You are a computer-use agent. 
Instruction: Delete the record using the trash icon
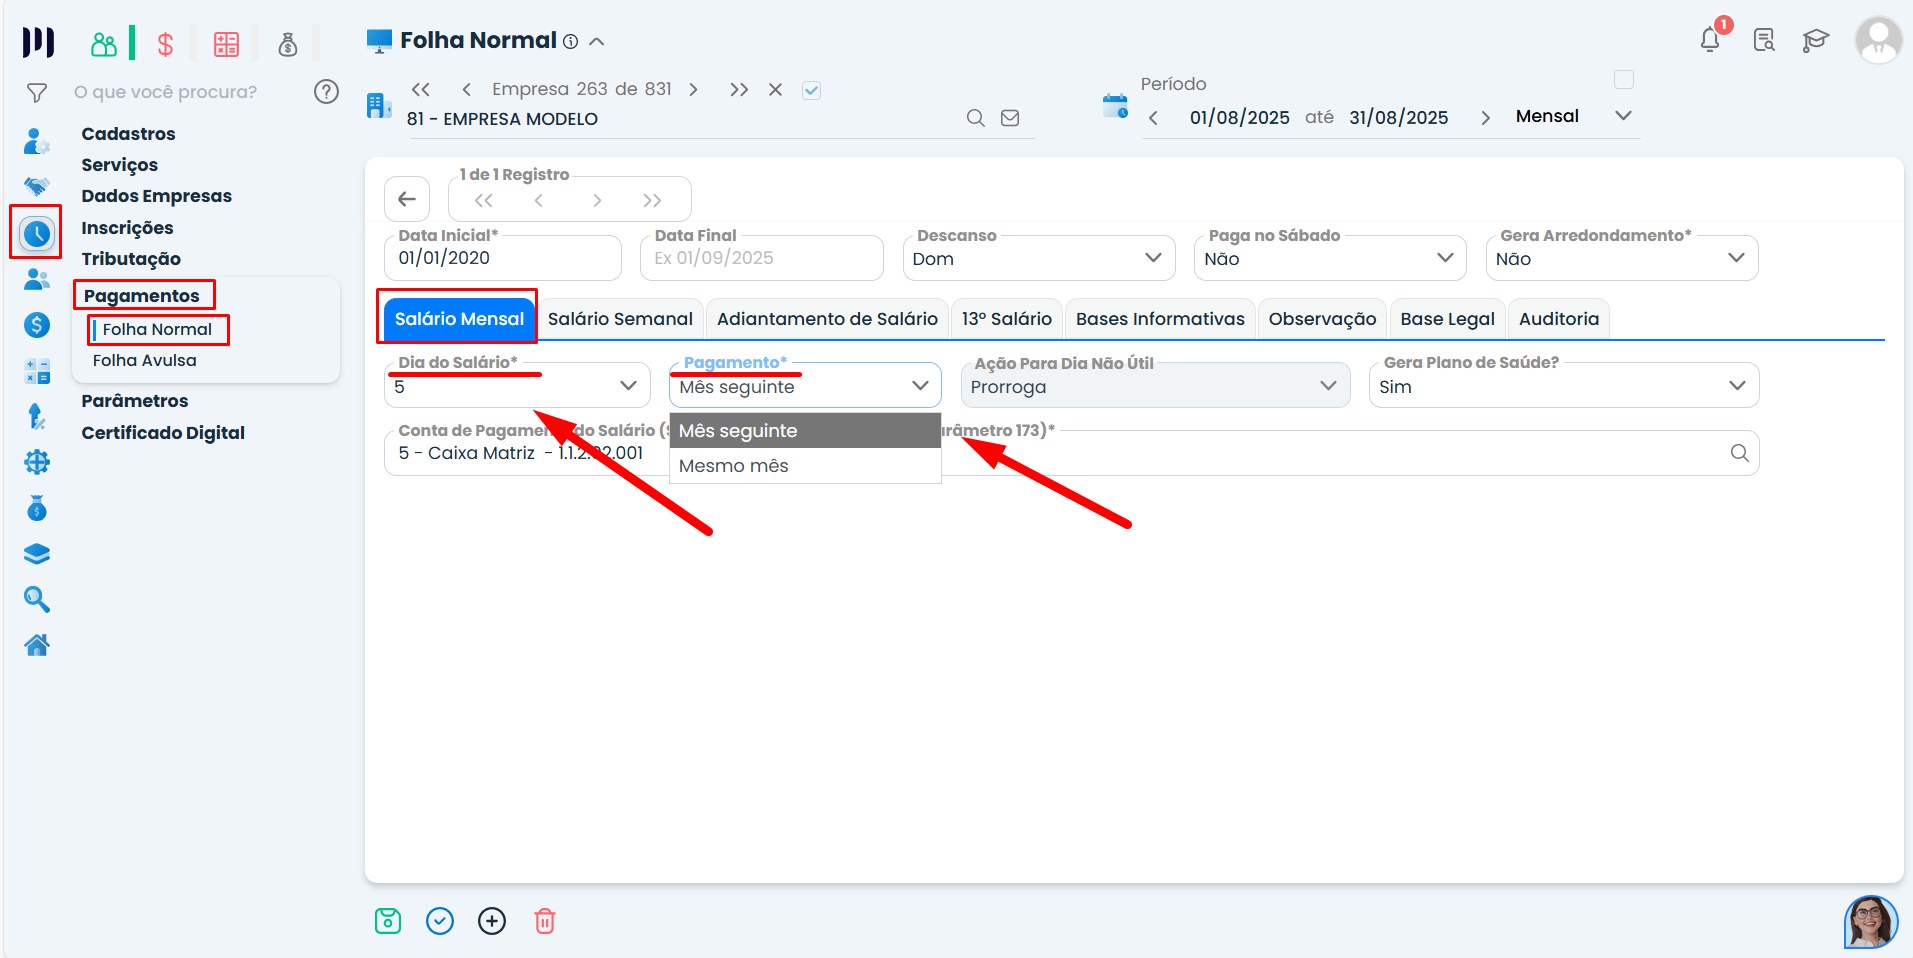(544, 920)
